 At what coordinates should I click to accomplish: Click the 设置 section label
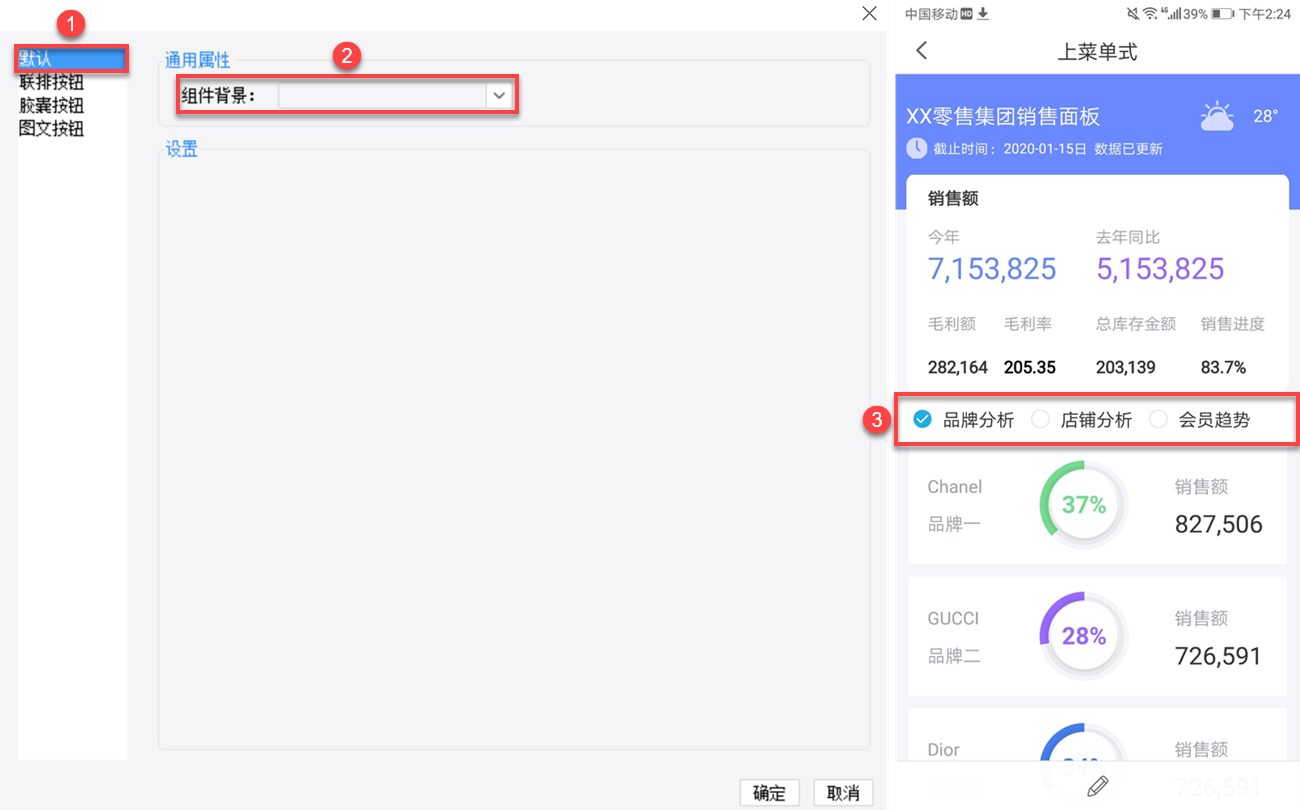pos(182,149)
